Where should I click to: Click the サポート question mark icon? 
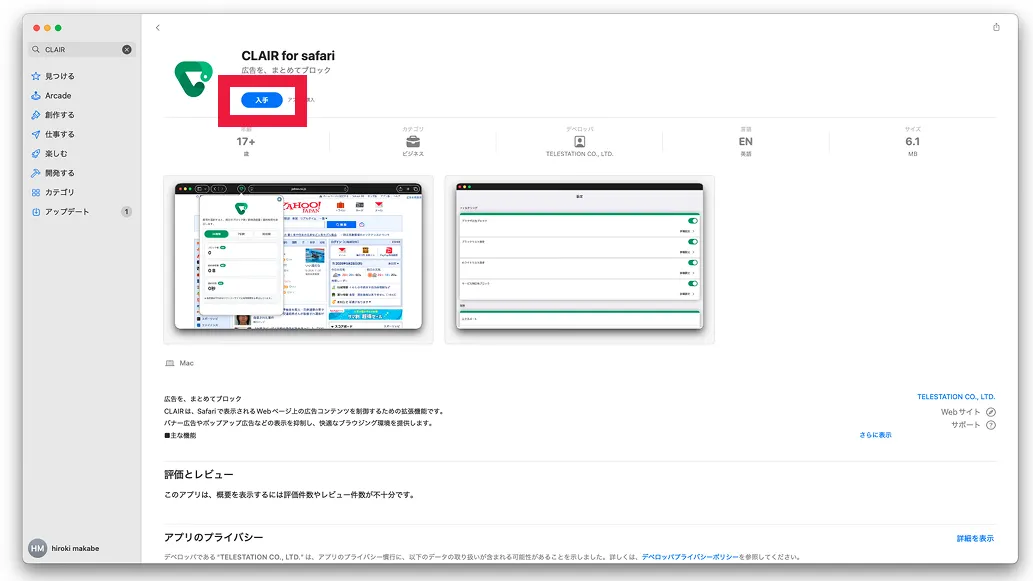coord(991,426)
